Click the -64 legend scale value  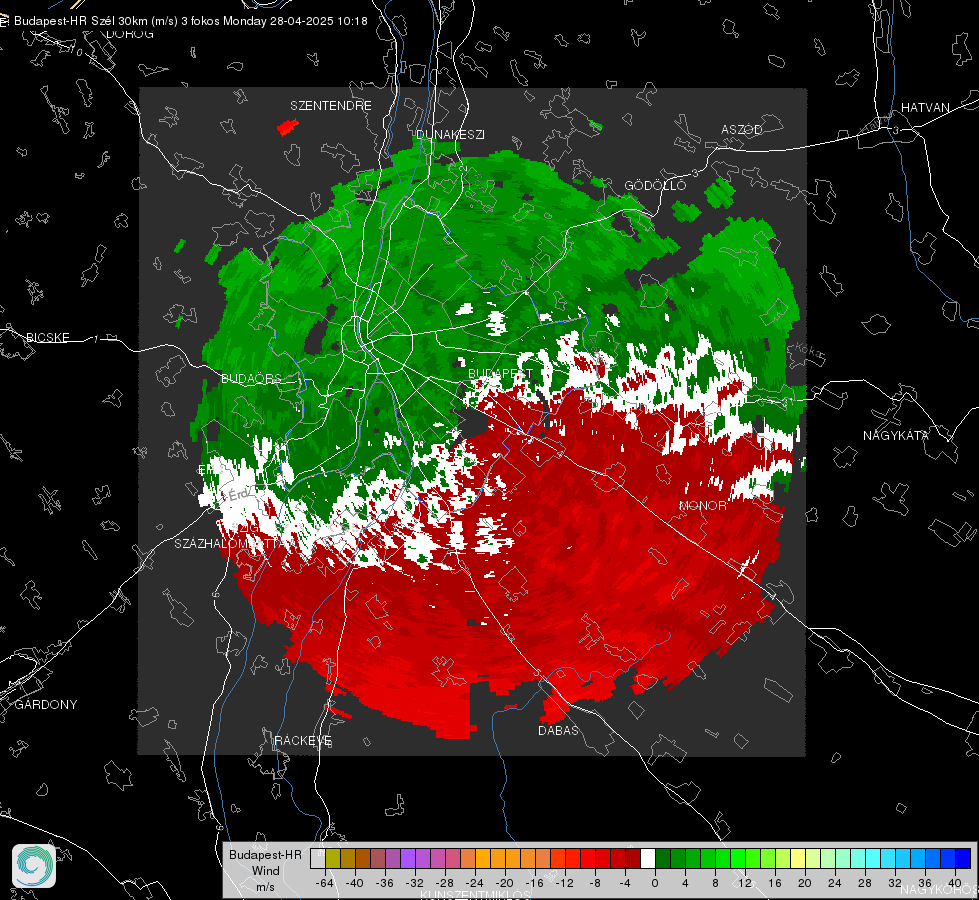coord(325,883)
